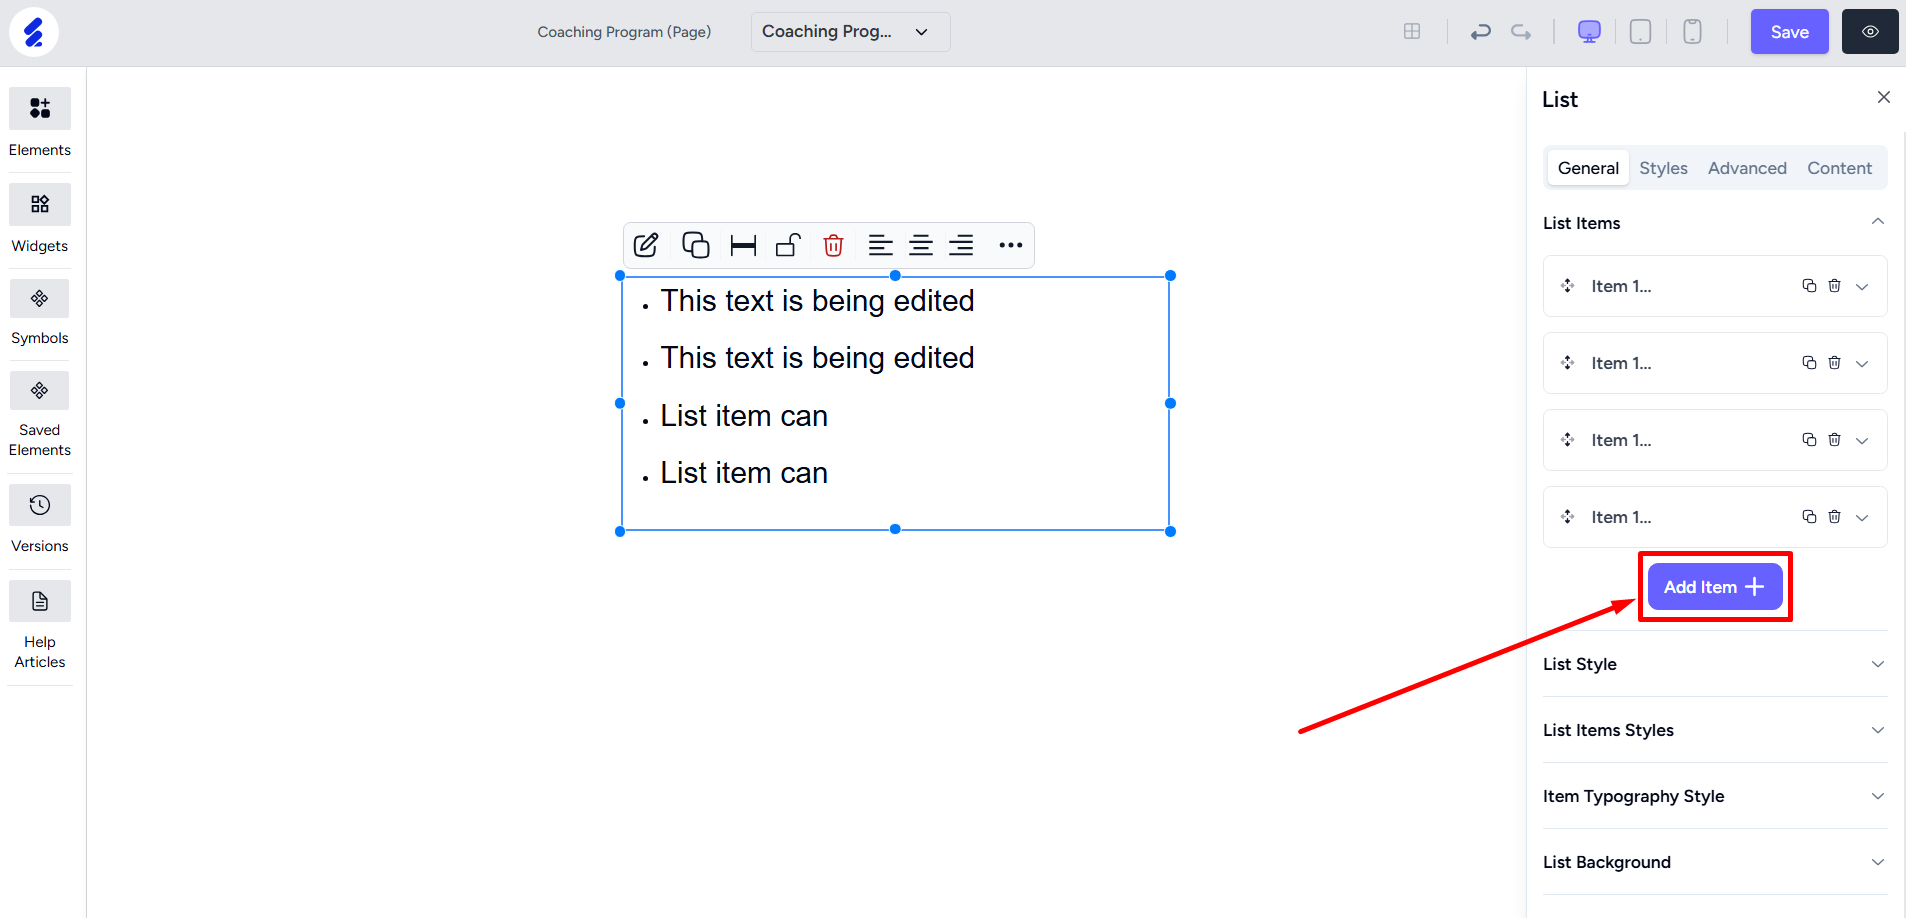
Task: Close the List settings panel
Action: pos(1884,97)
